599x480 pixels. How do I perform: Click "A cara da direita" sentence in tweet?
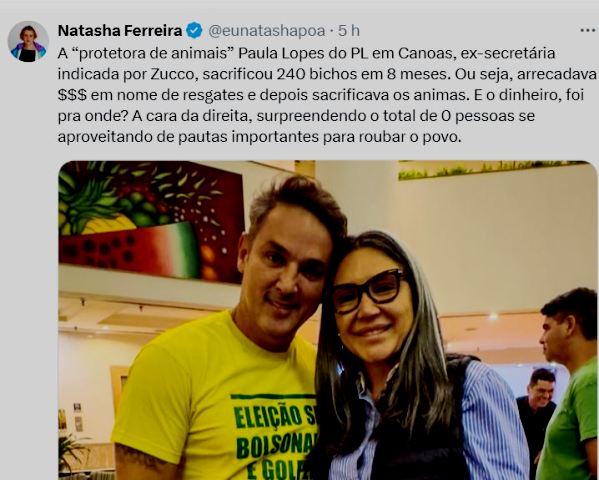190,116
